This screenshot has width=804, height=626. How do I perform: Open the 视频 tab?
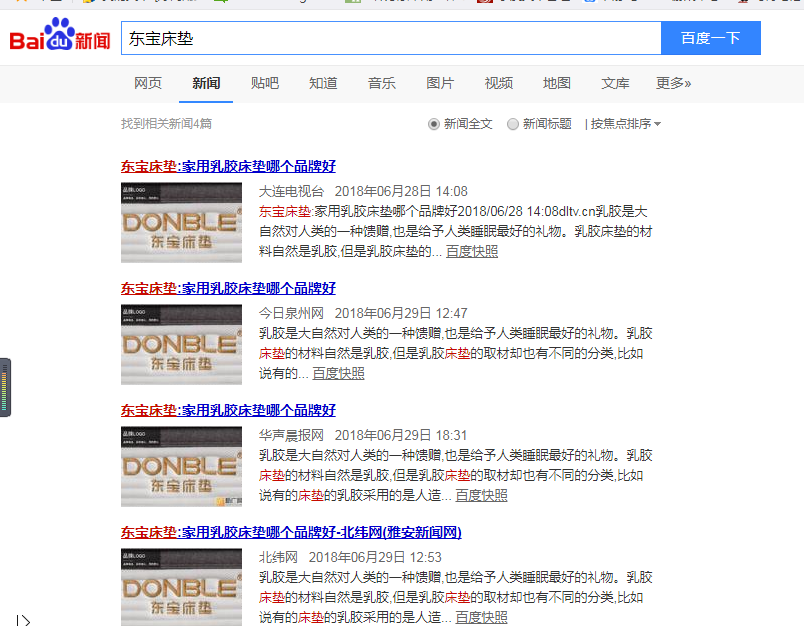coord(498,83)
